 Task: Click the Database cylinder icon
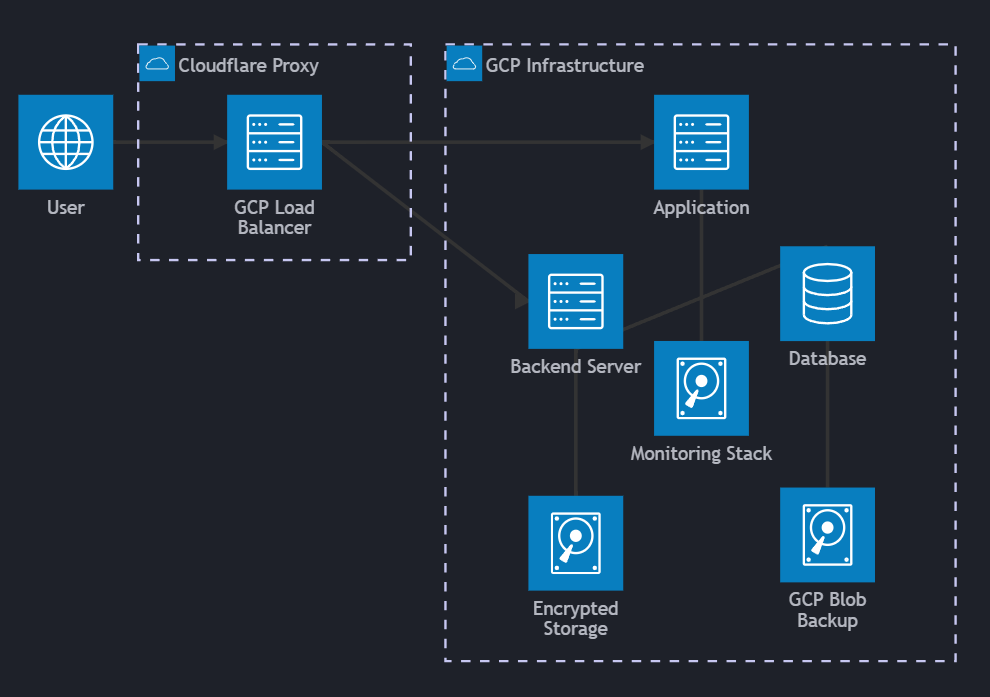click(827, 294)
